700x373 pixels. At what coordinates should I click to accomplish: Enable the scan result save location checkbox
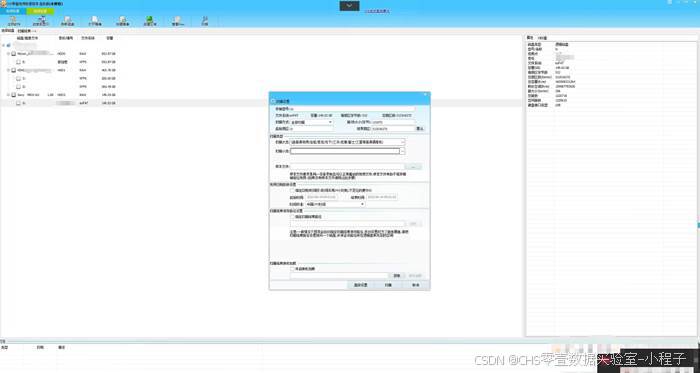292,217
